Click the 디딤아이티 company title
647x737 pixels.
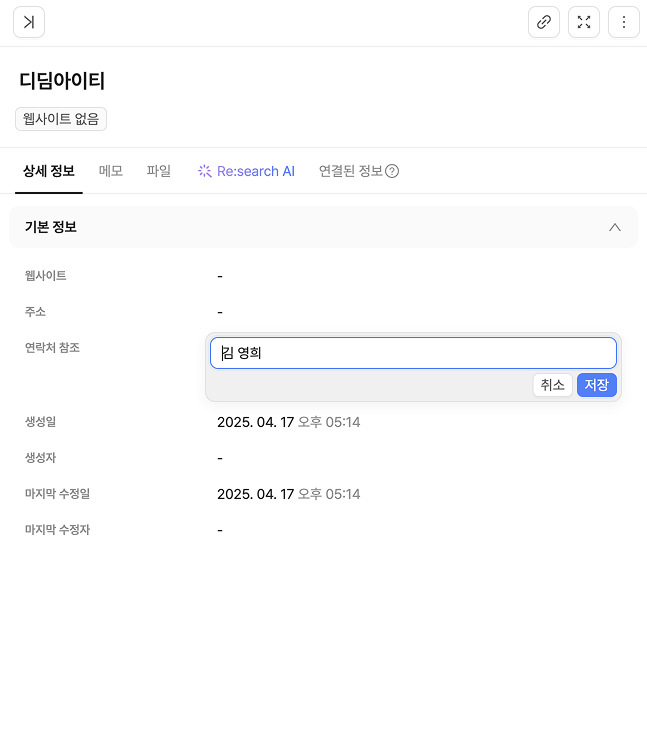[62, 81]
